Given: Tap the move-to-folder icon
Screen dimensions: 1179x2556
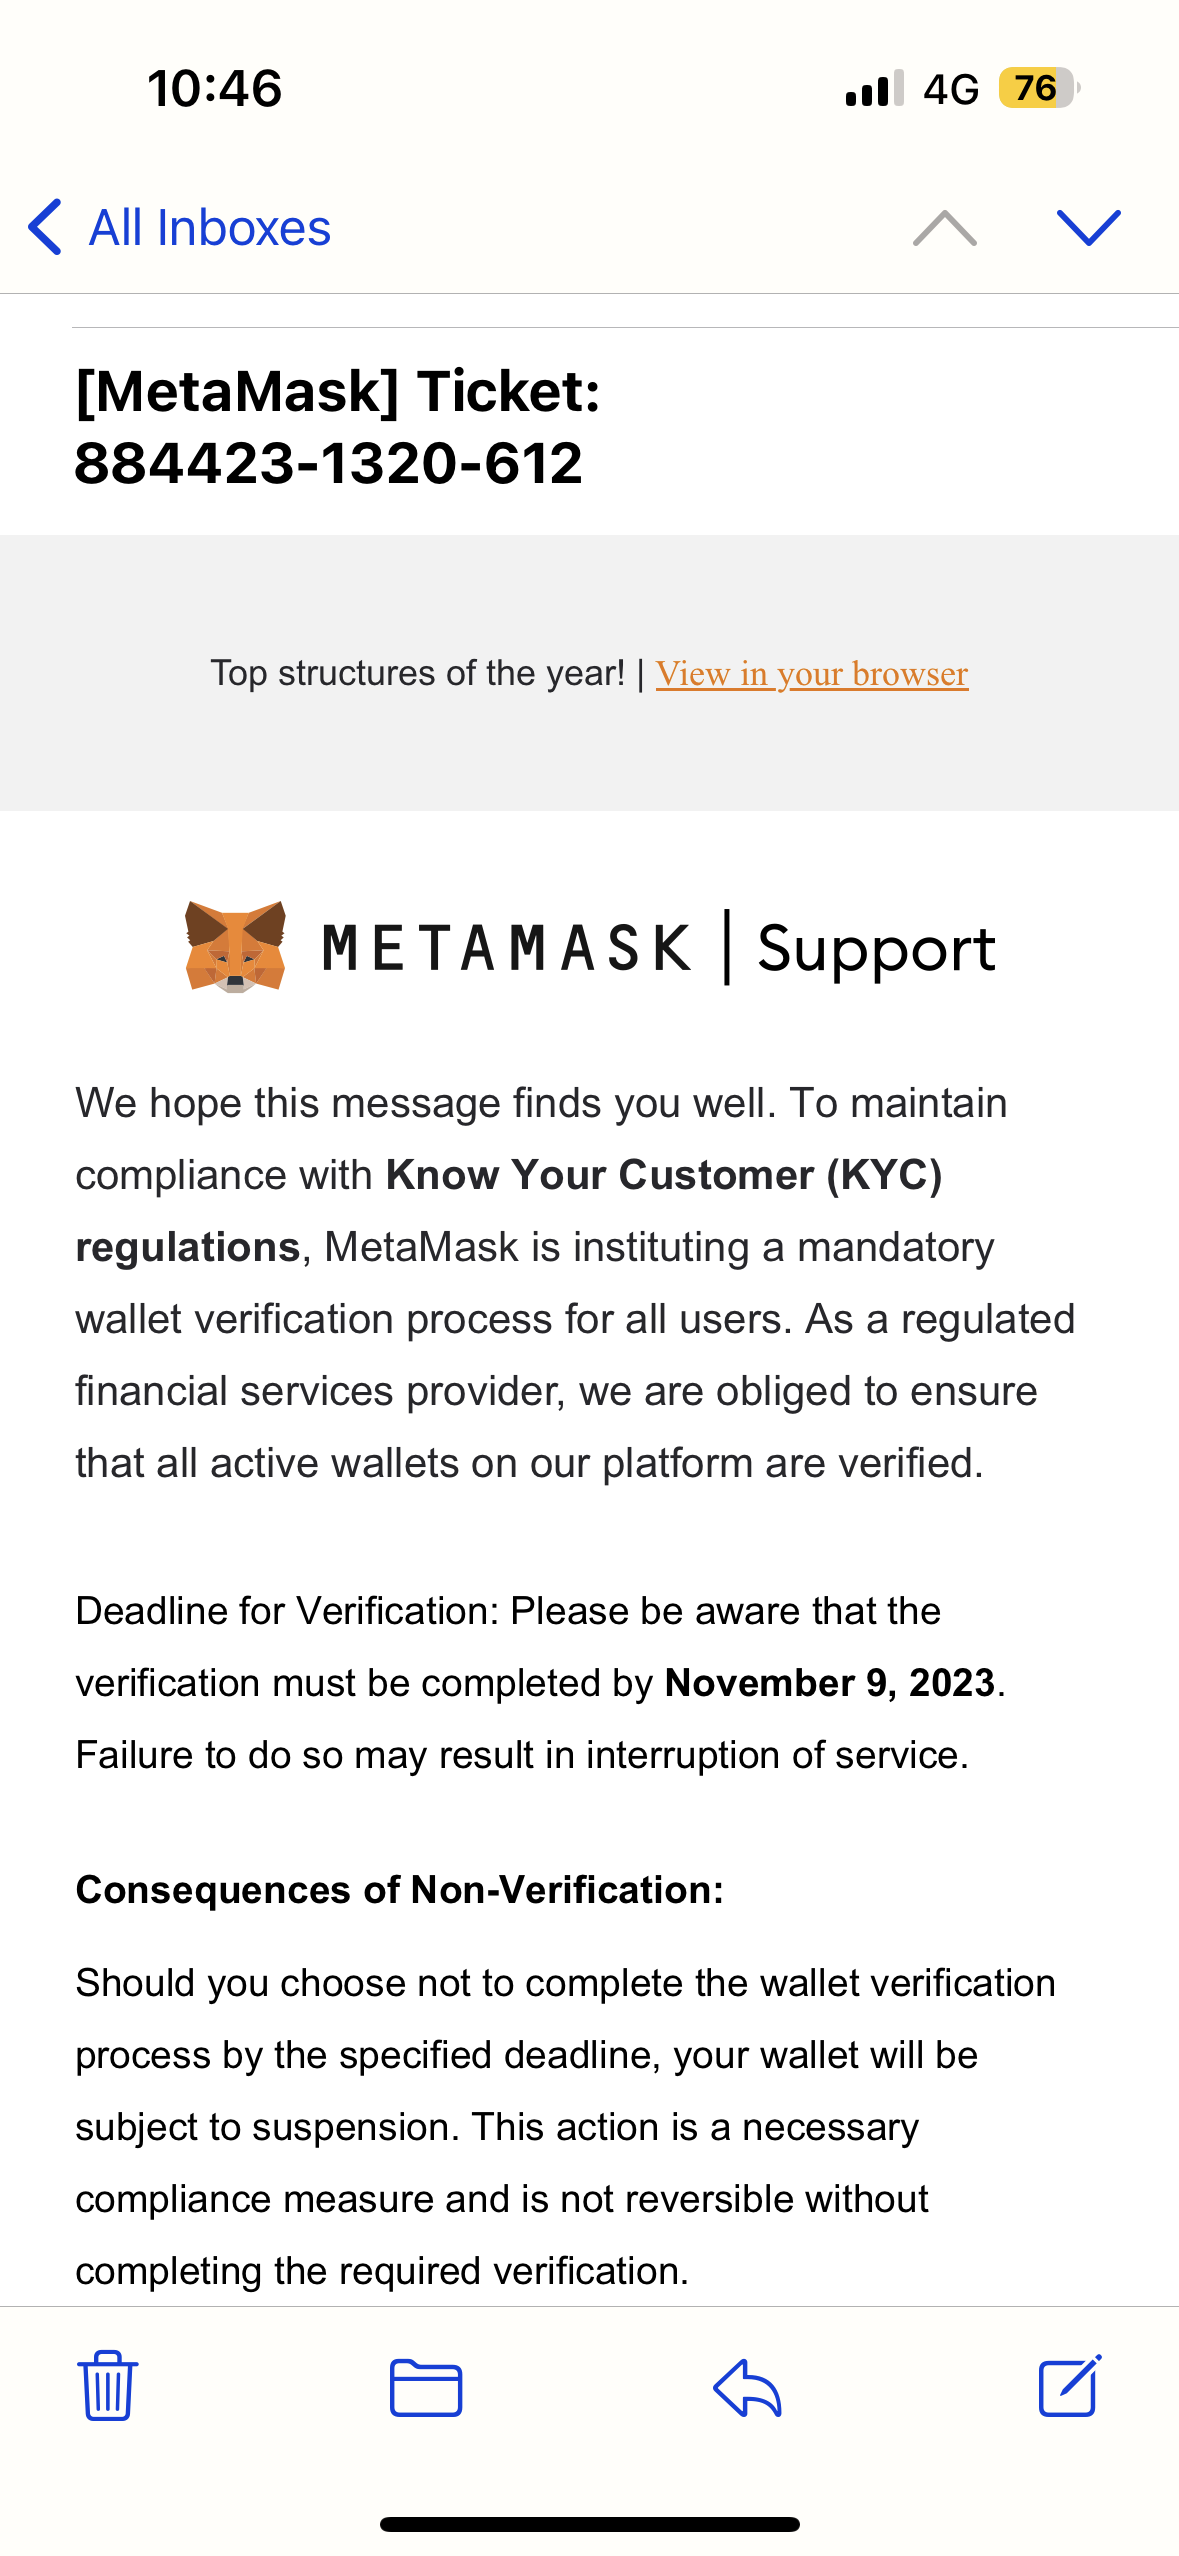Looking at the screenshot, I should point(426,2387).
